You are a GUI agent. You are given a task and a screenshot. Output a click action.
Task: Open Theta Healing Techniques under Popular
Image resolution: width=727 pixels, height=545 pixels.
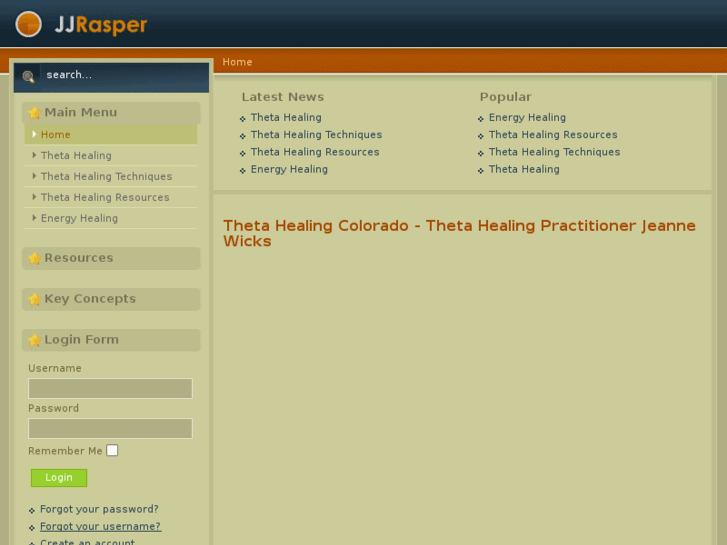point(555,152)
